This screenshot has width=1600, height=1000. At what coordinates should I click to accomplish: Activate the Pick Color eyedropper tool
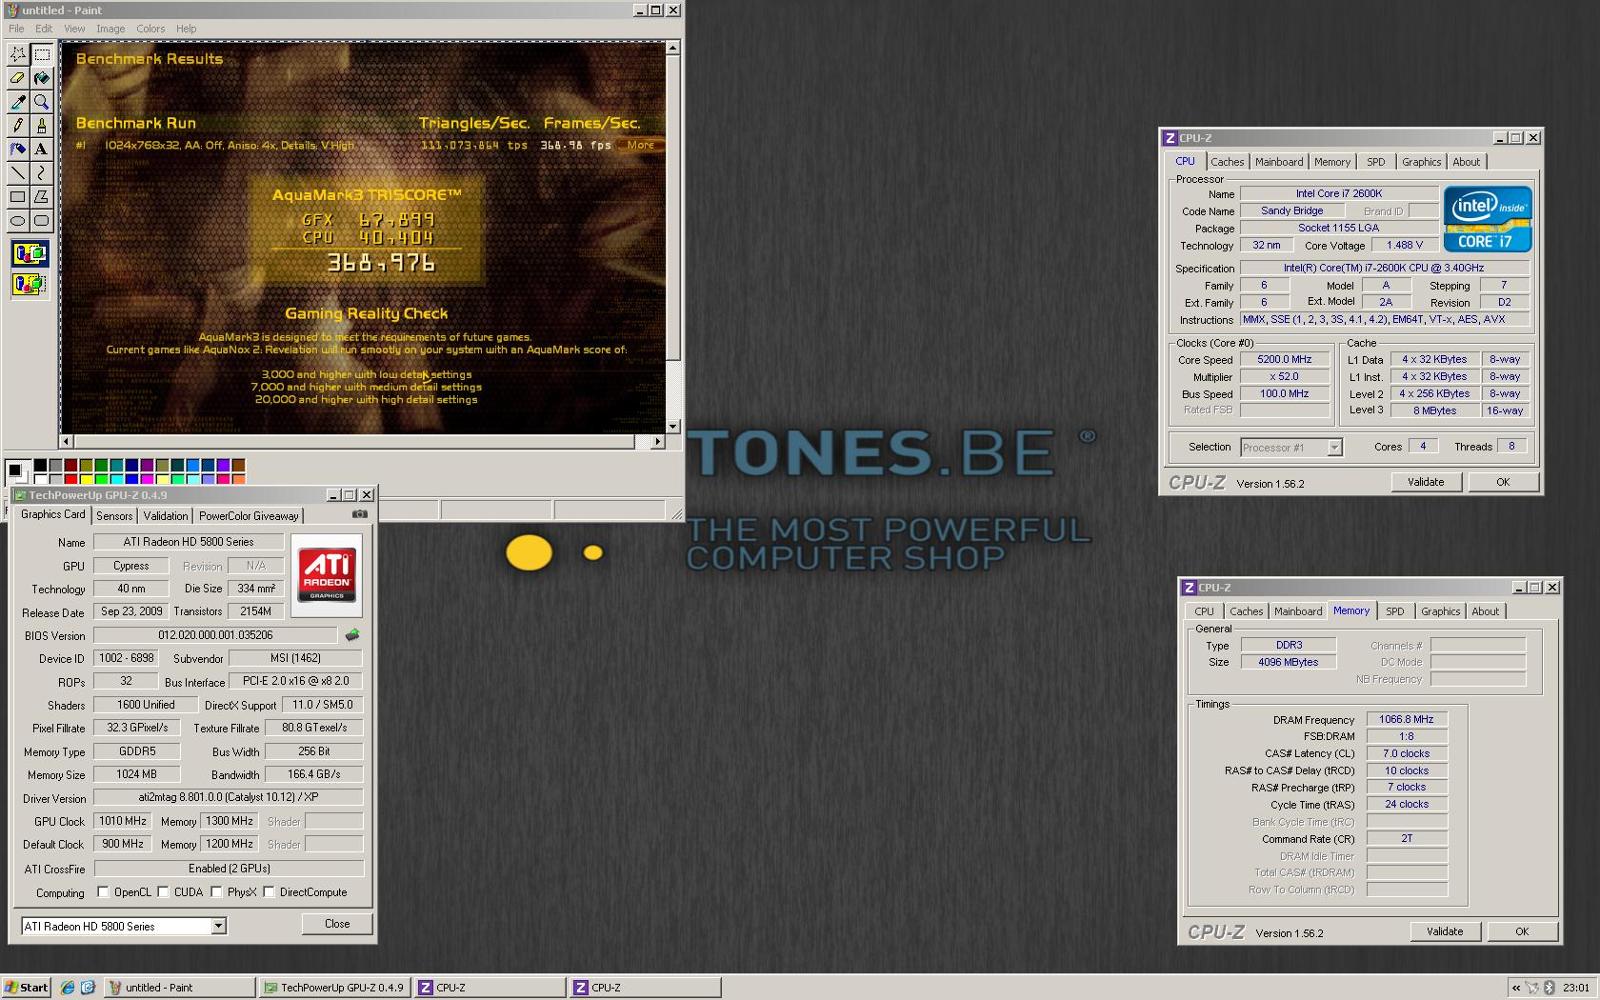(x=17, y=102)
